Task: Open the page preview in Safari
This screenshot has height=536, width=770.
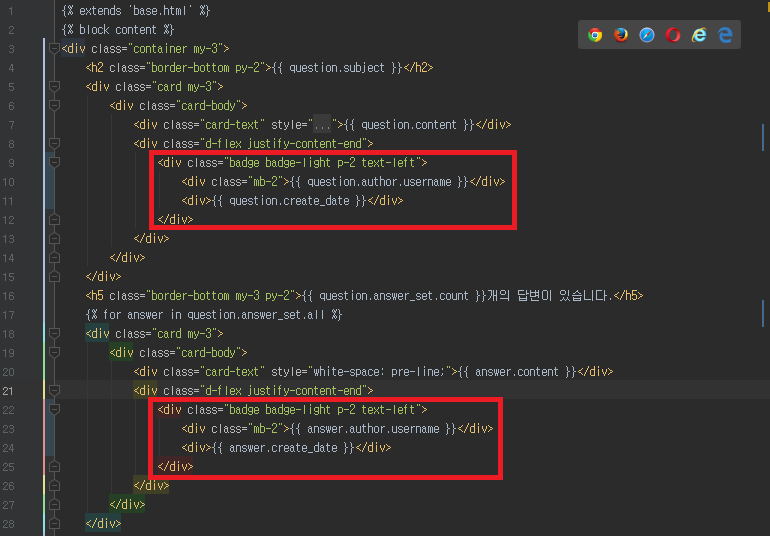Action: (x=647, y=35)
